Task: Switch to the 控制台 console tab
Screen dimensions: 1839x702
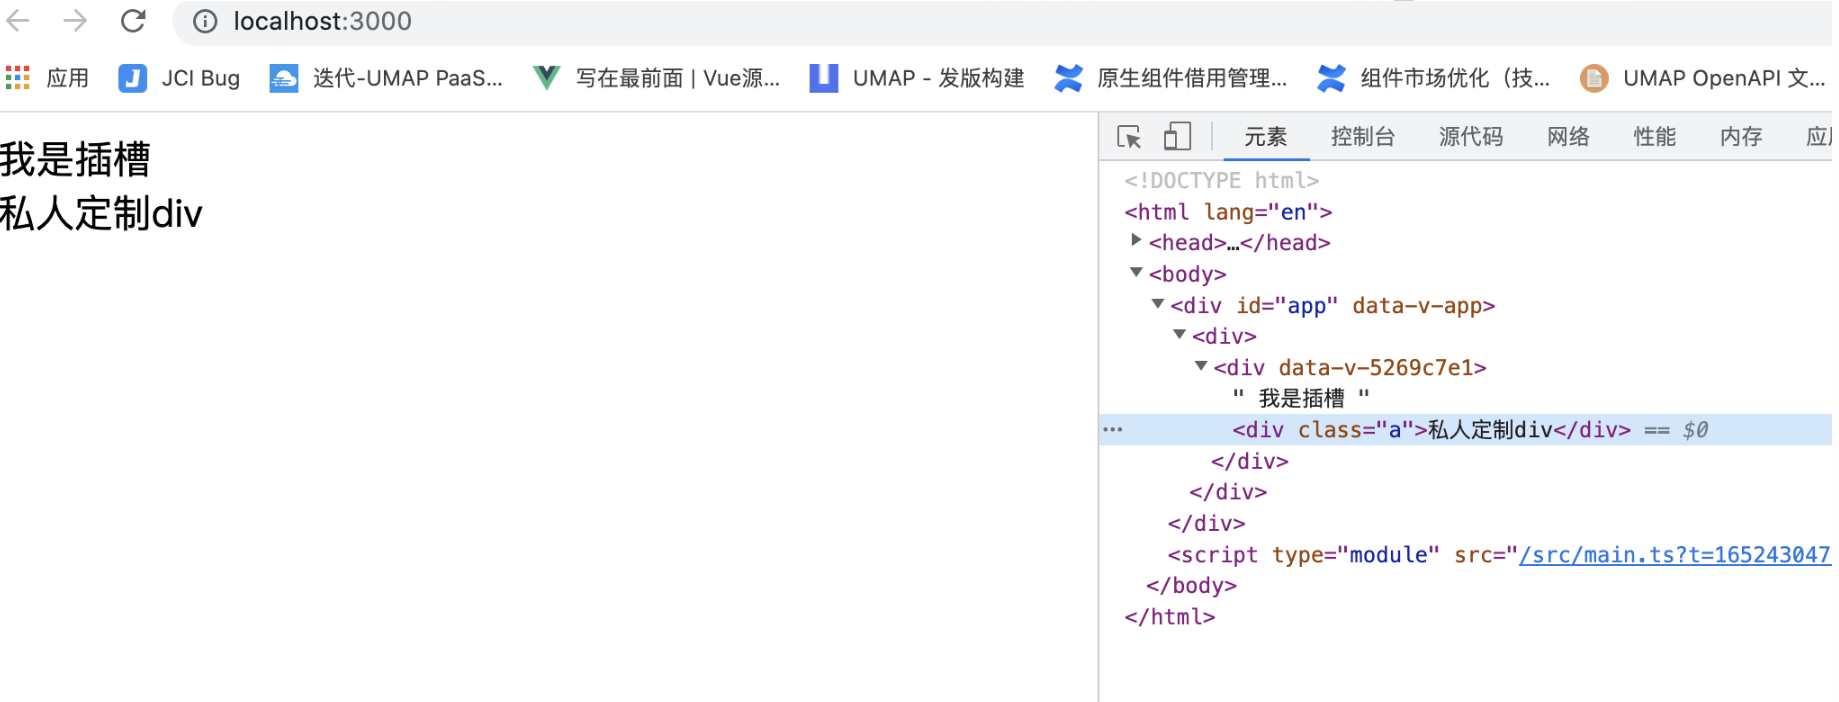Action: 1362,137
